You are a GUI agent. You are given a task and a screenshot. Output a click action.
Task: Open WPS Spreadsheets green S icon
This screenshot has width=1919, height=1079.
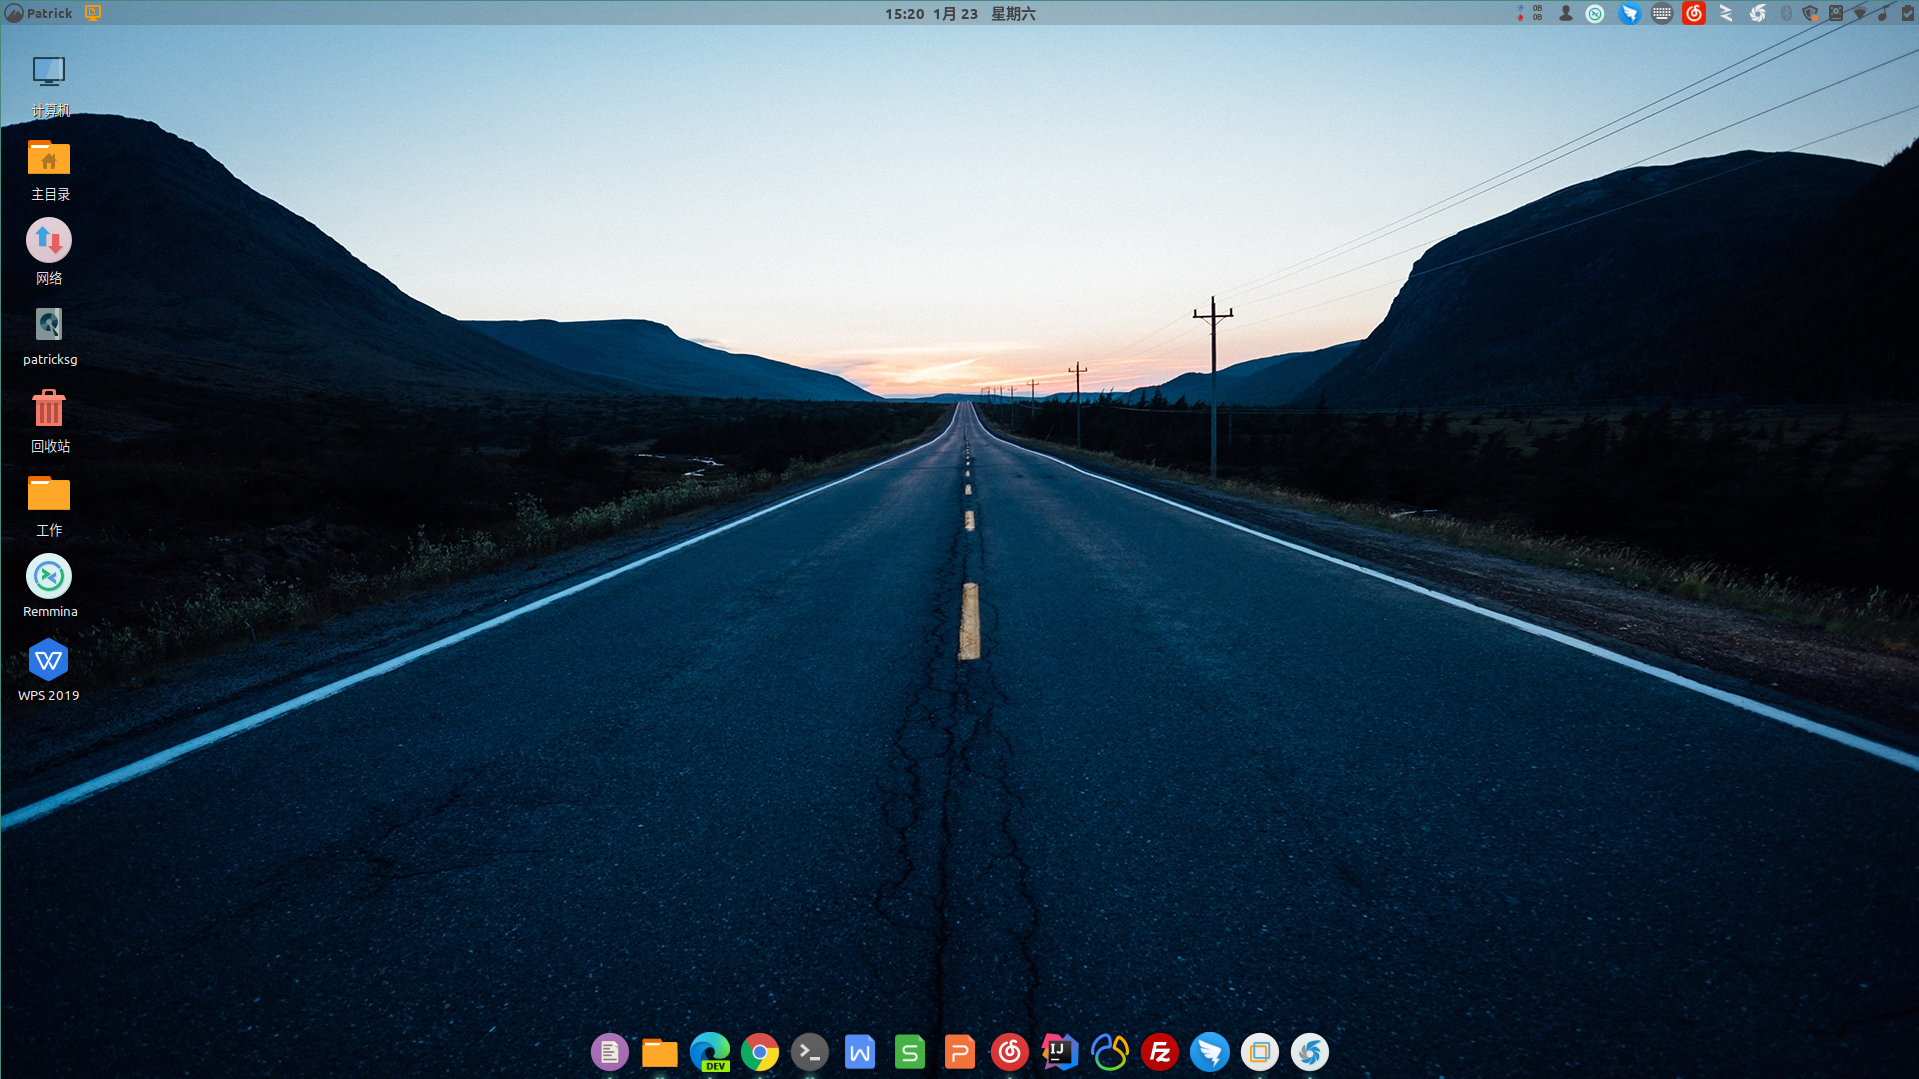coord(910,1052)
